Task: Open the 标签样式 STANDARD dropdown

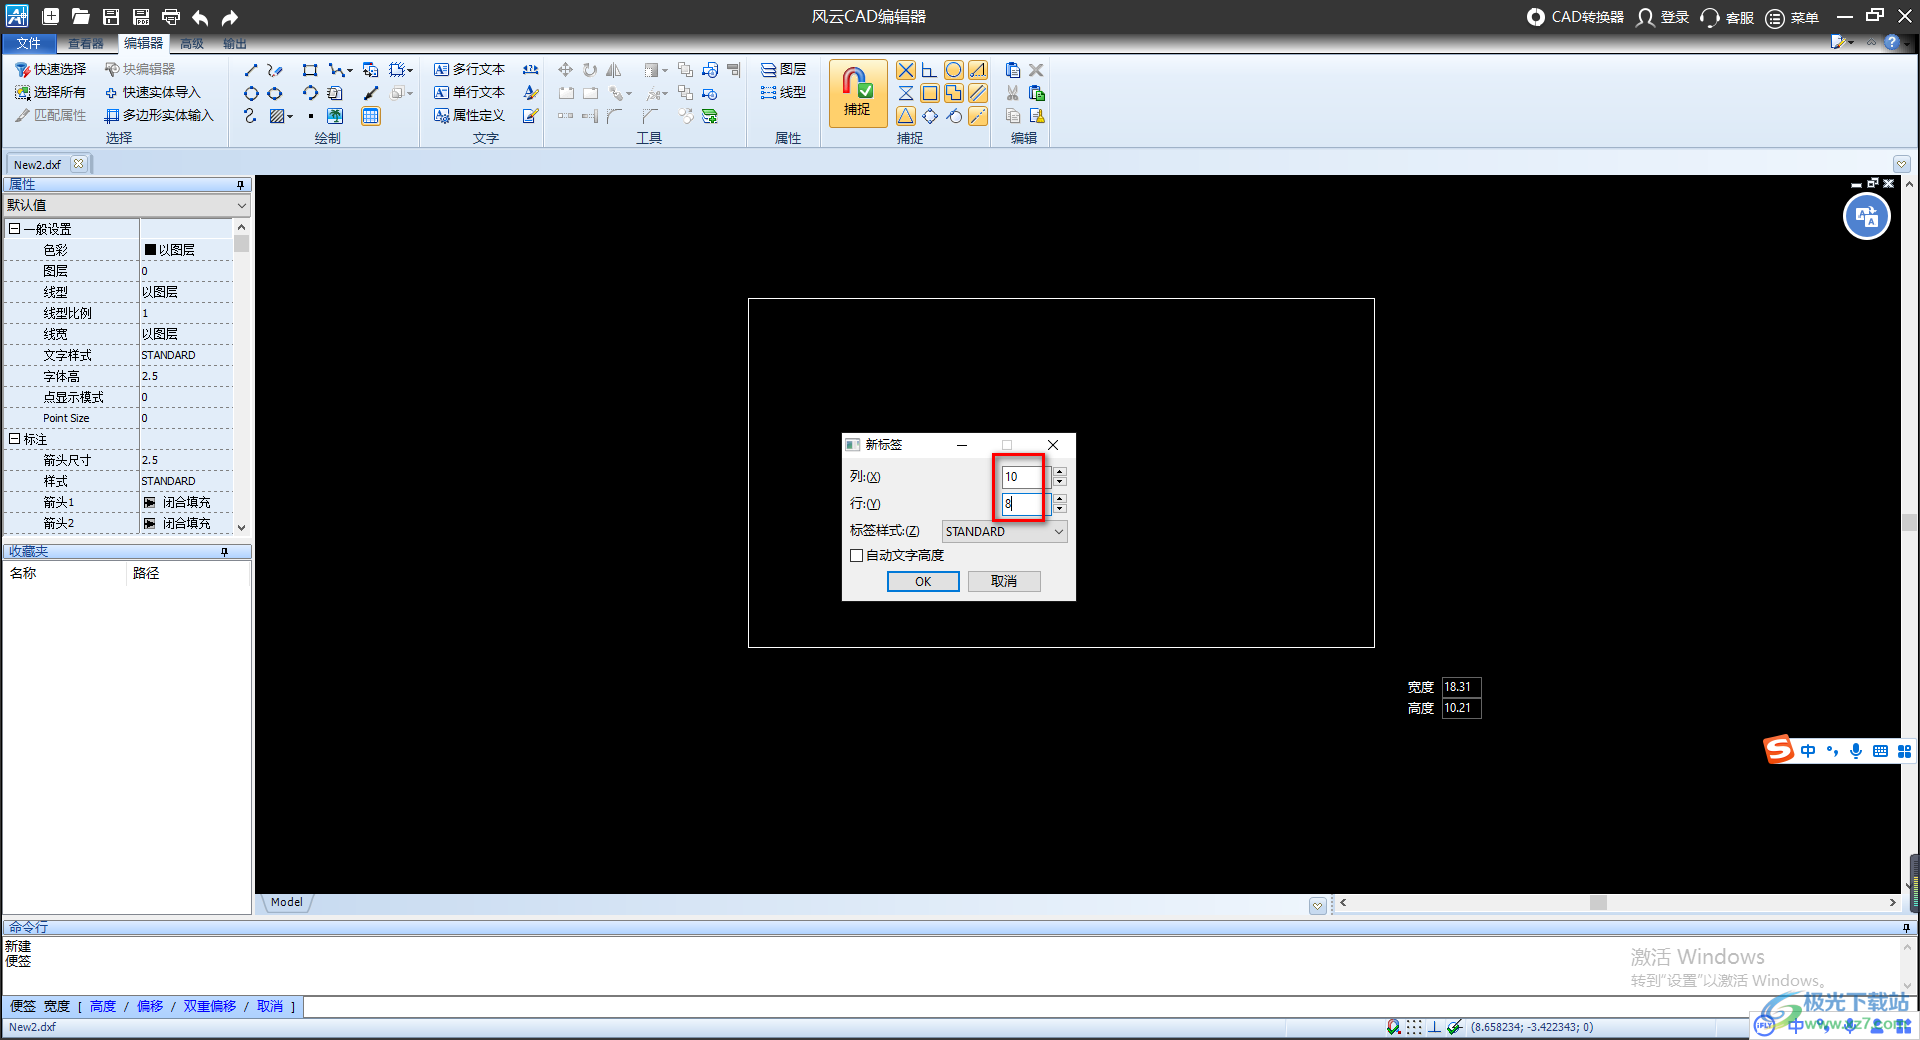Action: click(x=1004, y=532)
